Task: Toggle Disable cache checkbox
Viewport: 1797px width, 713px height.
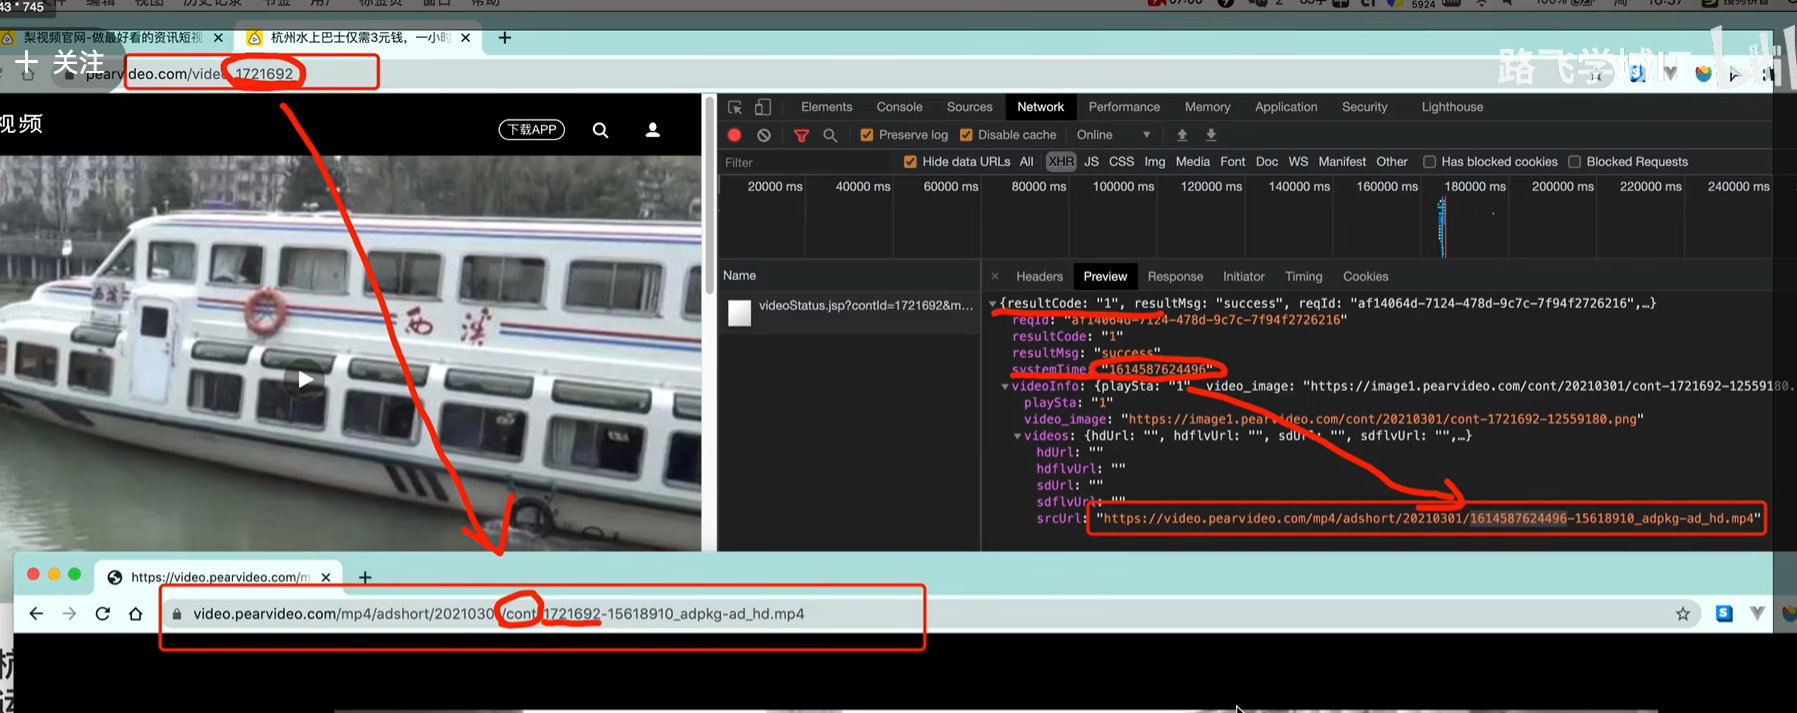Action: click(966, 135)
